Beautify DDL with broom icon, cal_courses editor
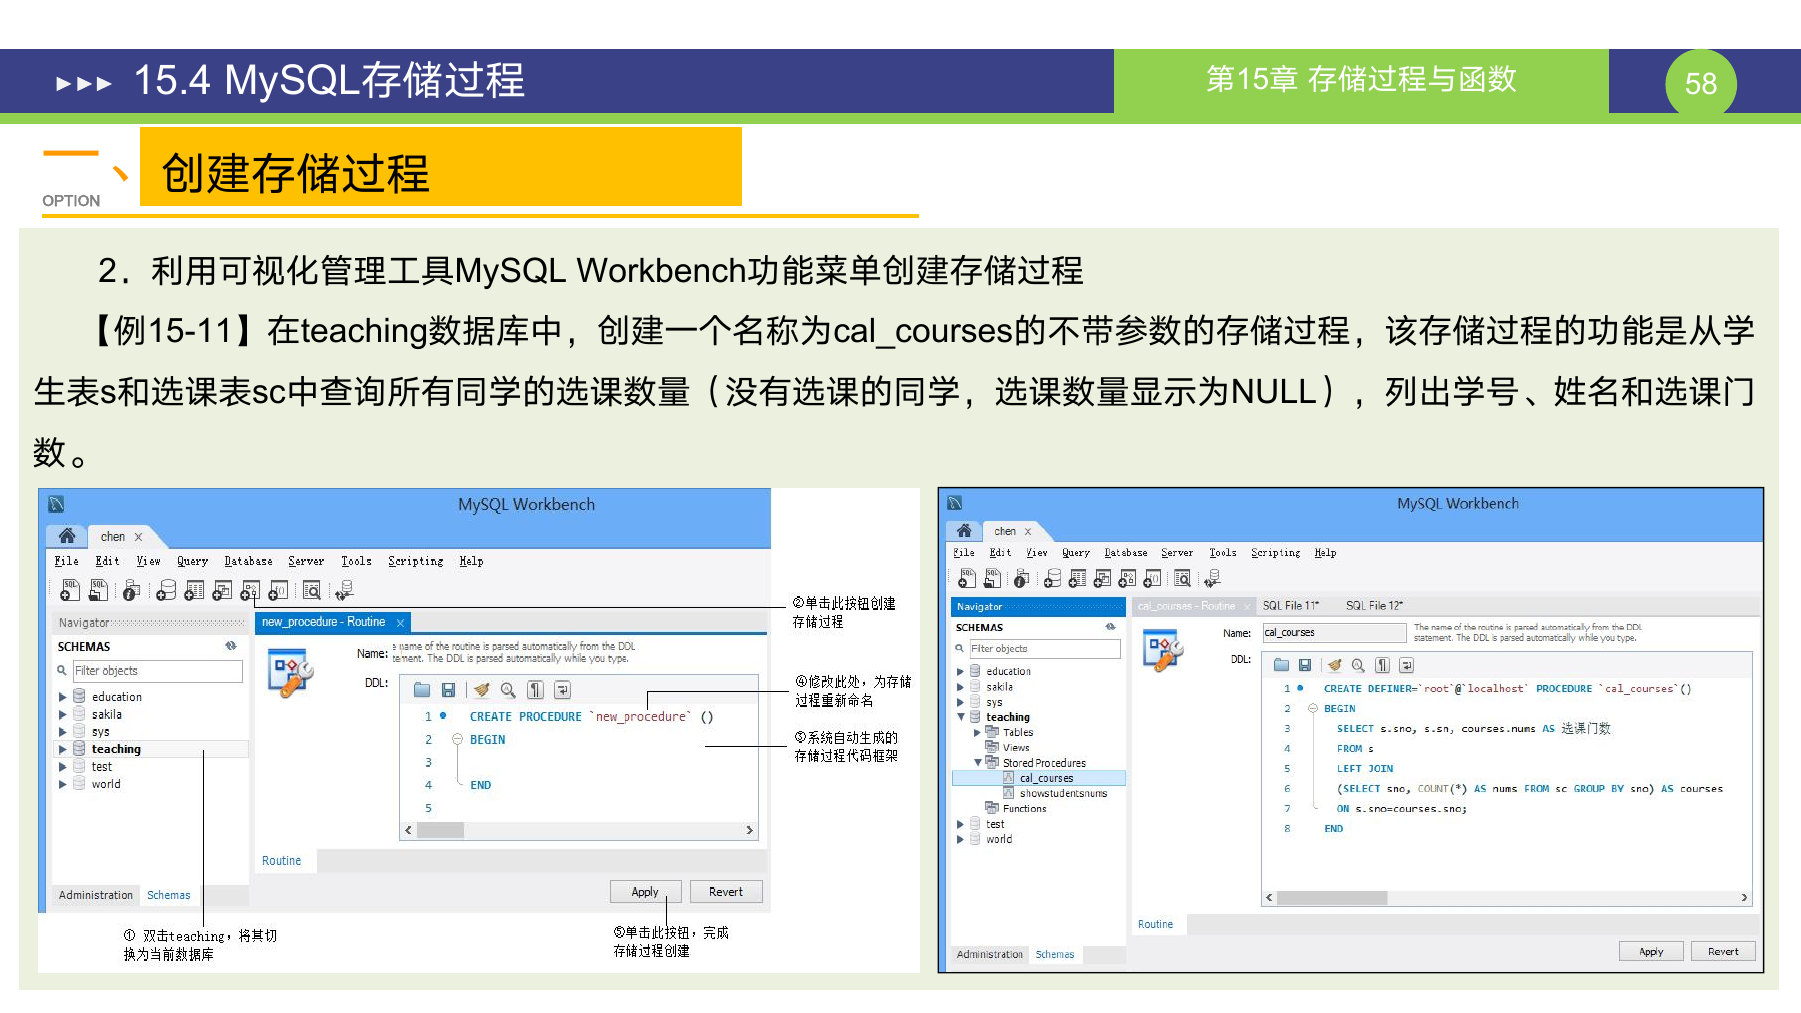Image resolution: width=1801 pixels, height=1013 pixels. [1334, 665]
